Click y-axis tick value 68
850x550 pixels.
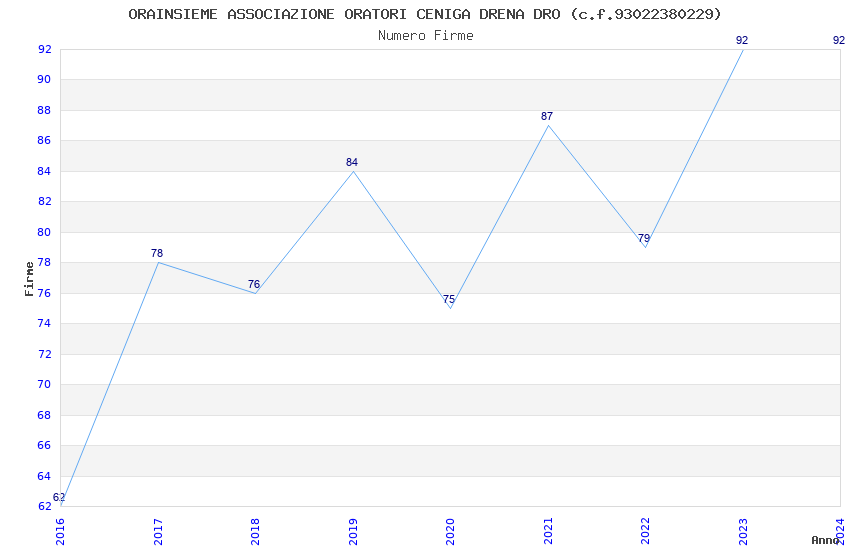click(44, 415)
